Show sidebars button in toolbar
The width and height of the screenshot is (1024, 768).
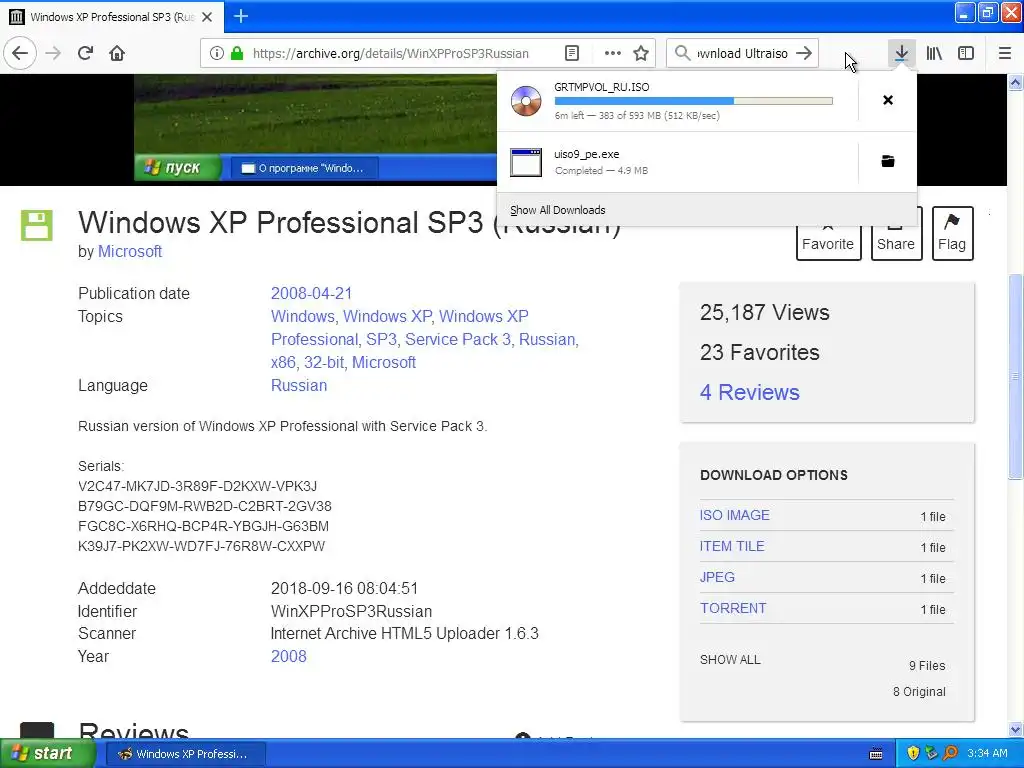pos(966,53)
